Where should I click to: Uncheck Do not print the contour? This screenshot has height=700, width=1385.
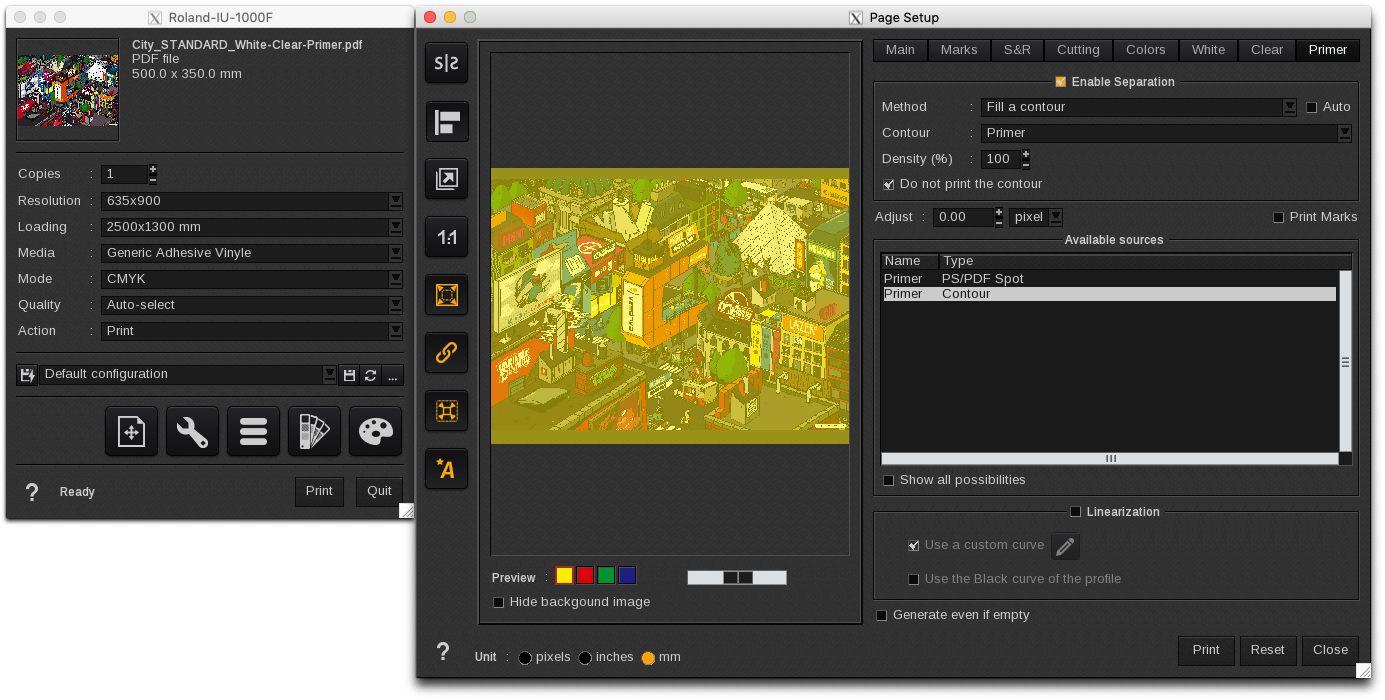point(888,184)
